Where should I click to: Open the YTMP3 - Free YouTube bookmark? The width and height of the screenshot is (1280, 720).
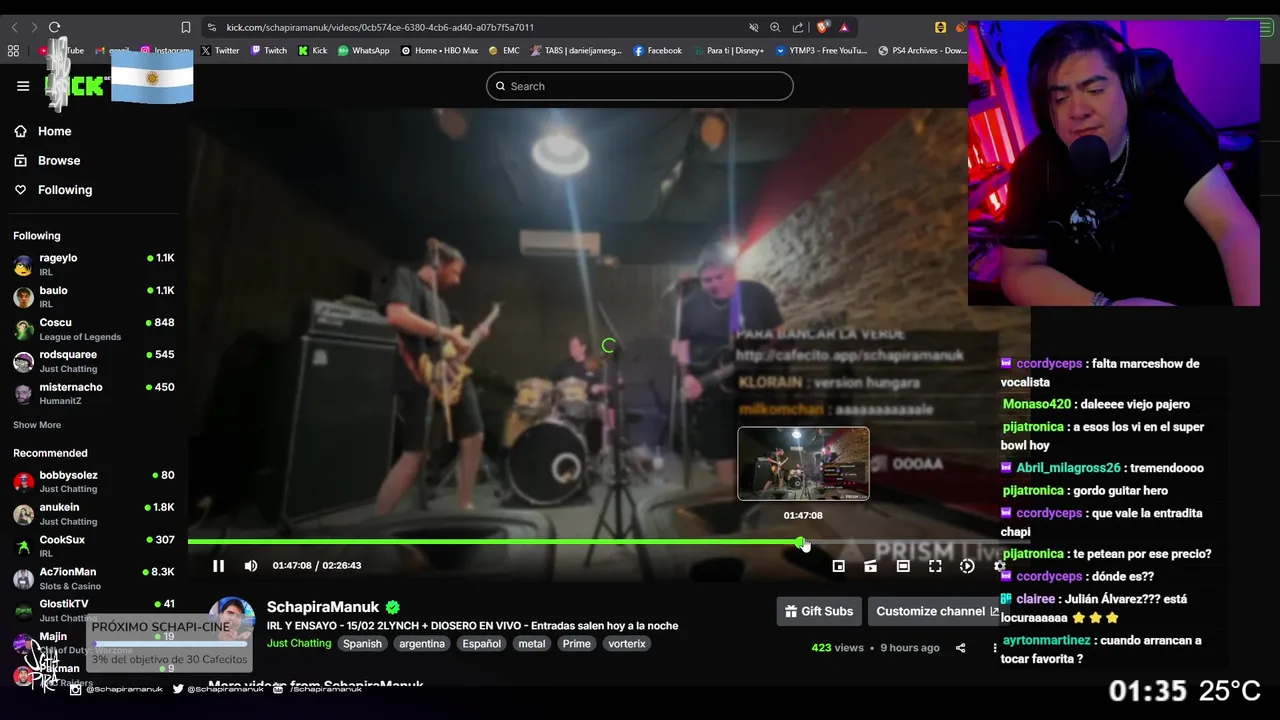(x=822, y=50)
